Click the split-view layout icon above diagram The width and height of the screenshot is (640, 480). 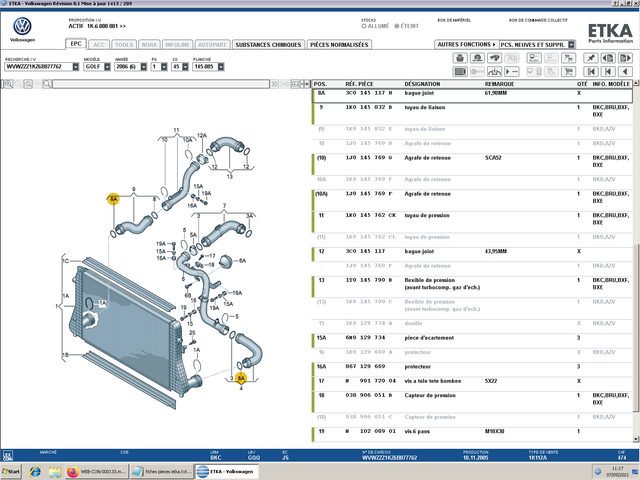[295, 84]
